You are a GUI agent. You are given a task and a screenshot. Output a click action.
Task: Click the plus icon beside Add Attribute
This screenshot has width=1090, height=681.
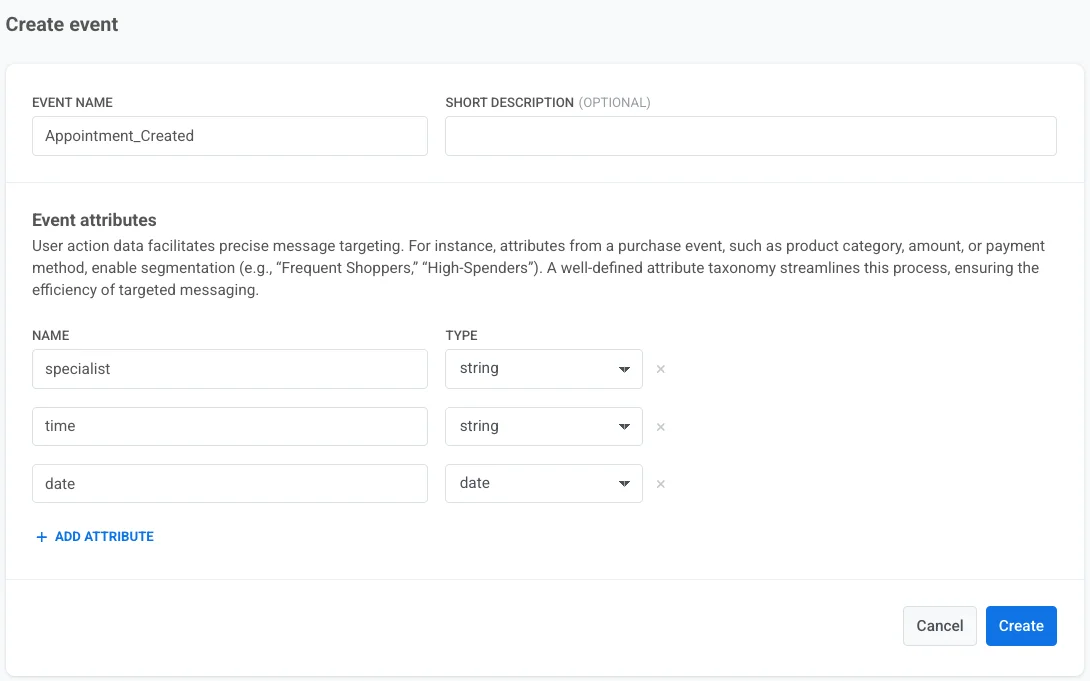click(42, 537)
